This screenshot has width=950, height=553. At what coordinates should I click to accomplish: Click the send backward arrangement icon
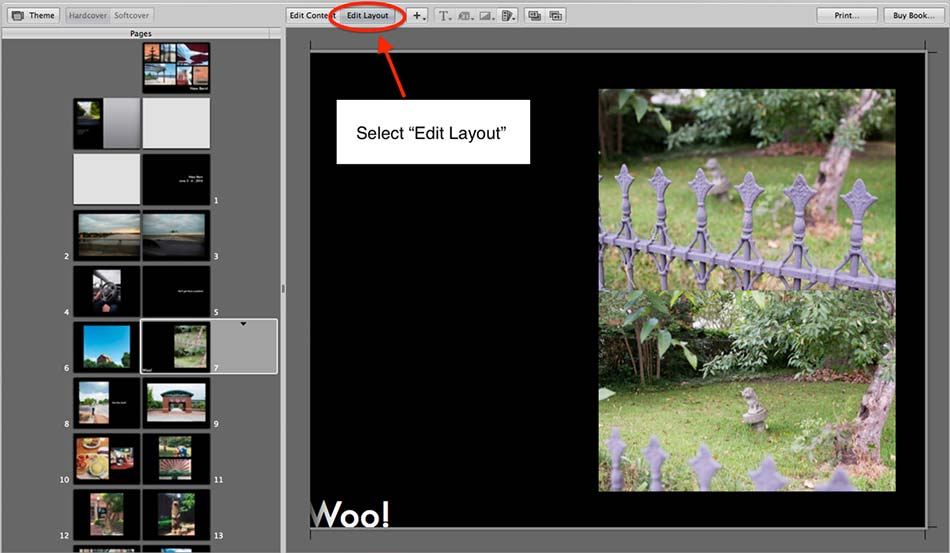click(x=556, y=16)
